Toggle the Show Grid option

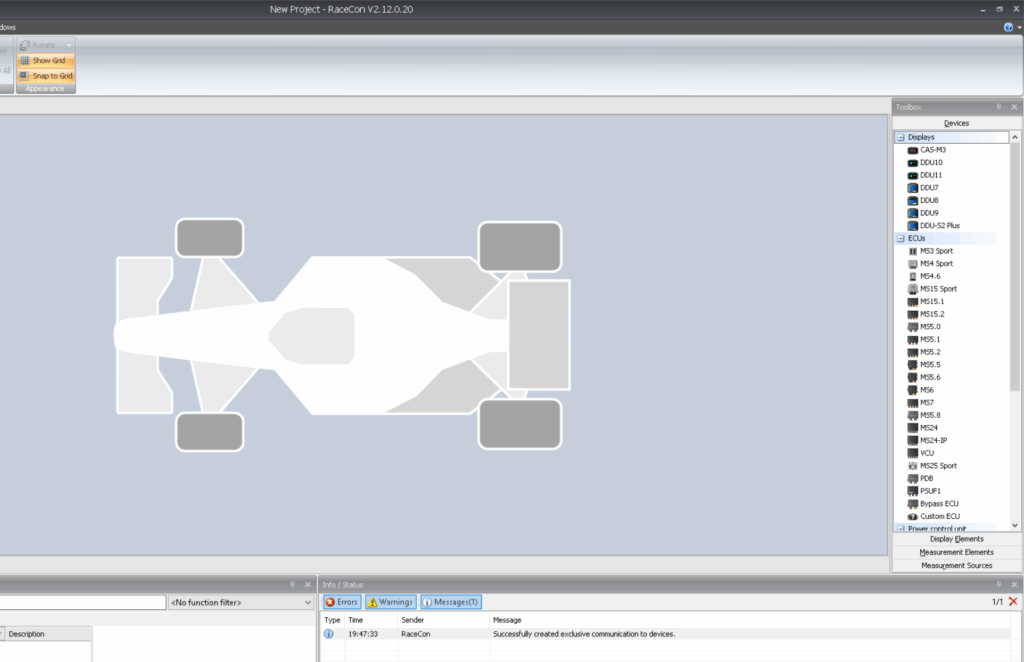[46, 61]
